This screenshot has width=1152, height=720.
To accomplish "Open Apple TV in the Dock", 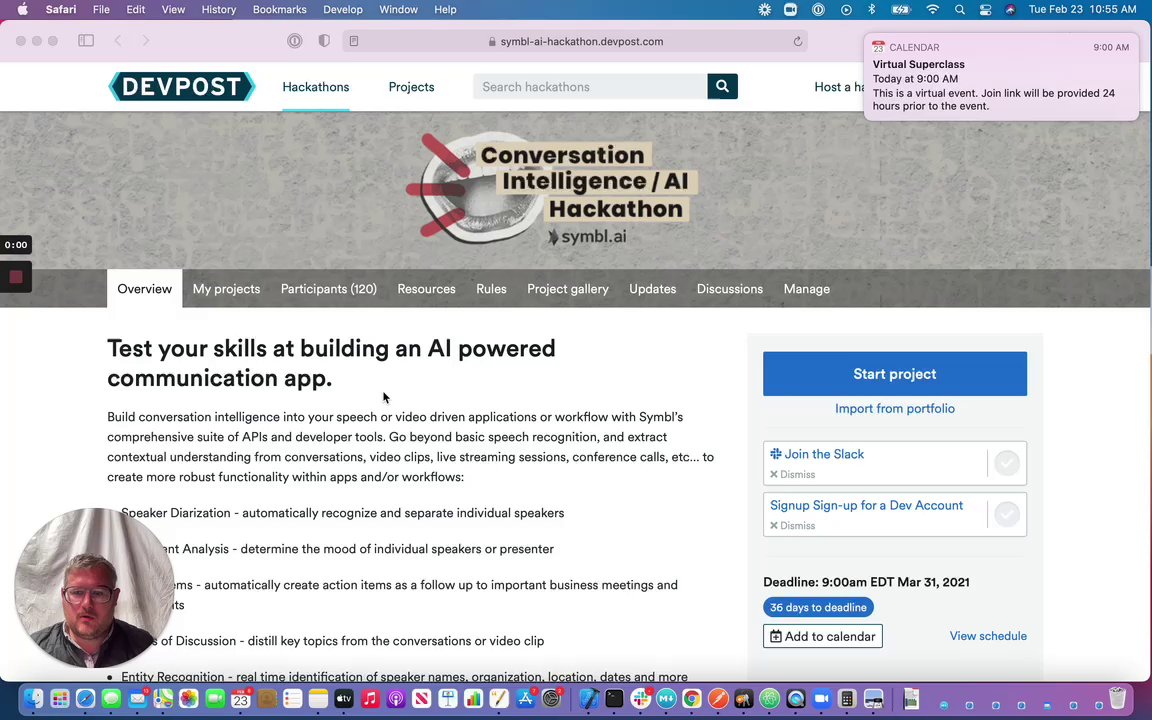I will pos(344,699).
